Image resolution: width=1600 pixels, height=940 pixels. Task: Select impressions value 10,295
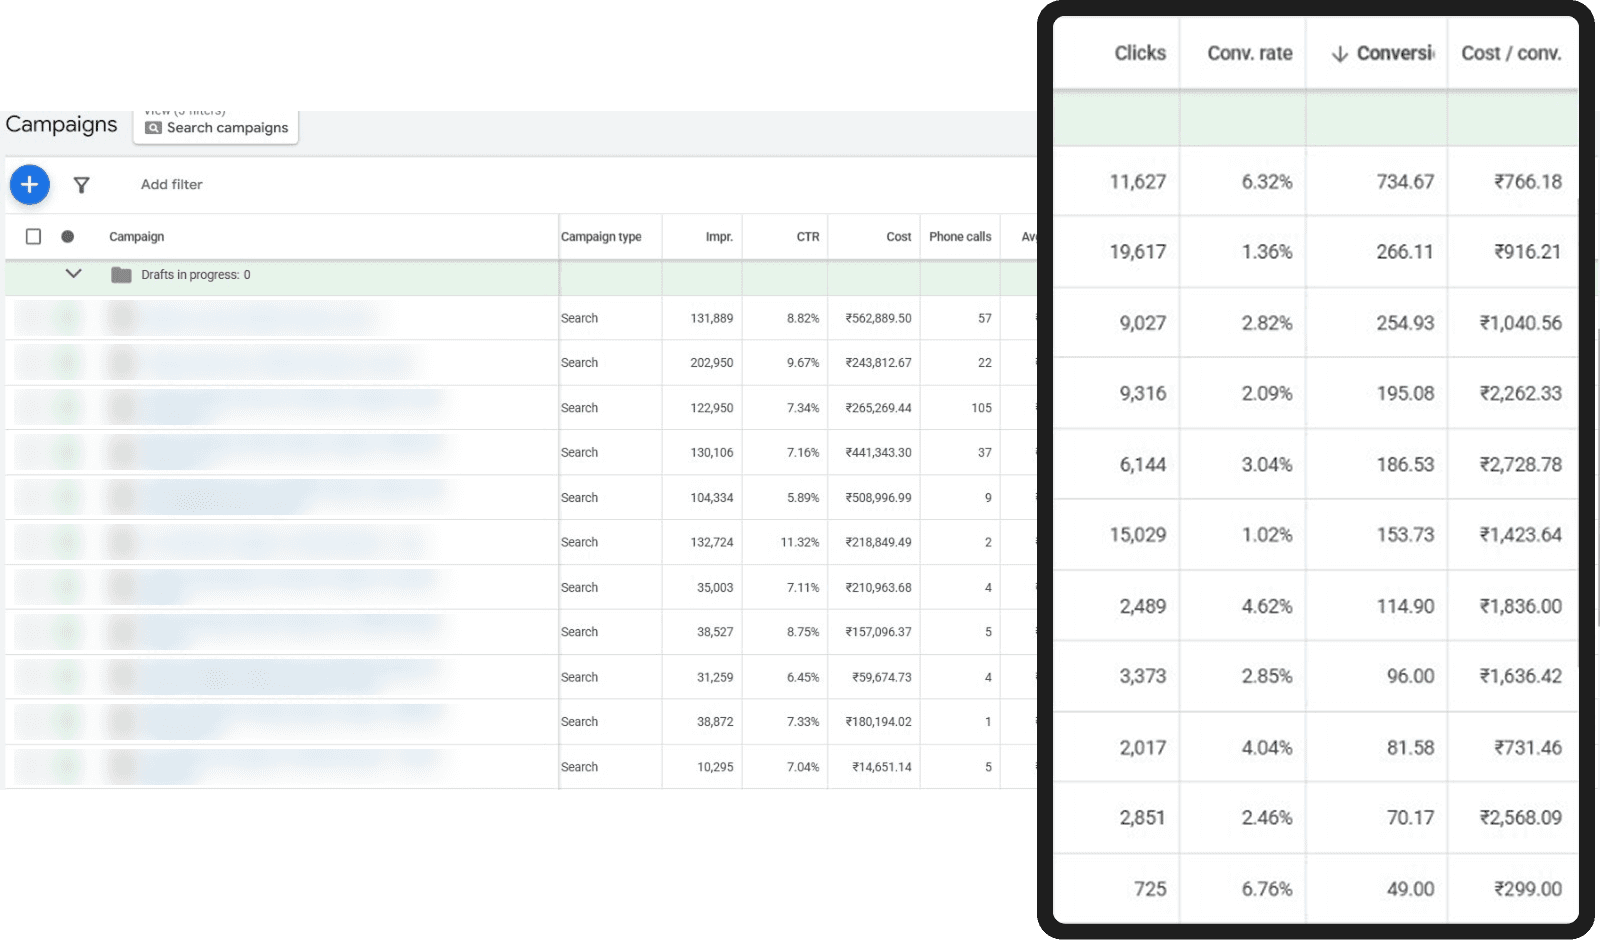point(715,767)
